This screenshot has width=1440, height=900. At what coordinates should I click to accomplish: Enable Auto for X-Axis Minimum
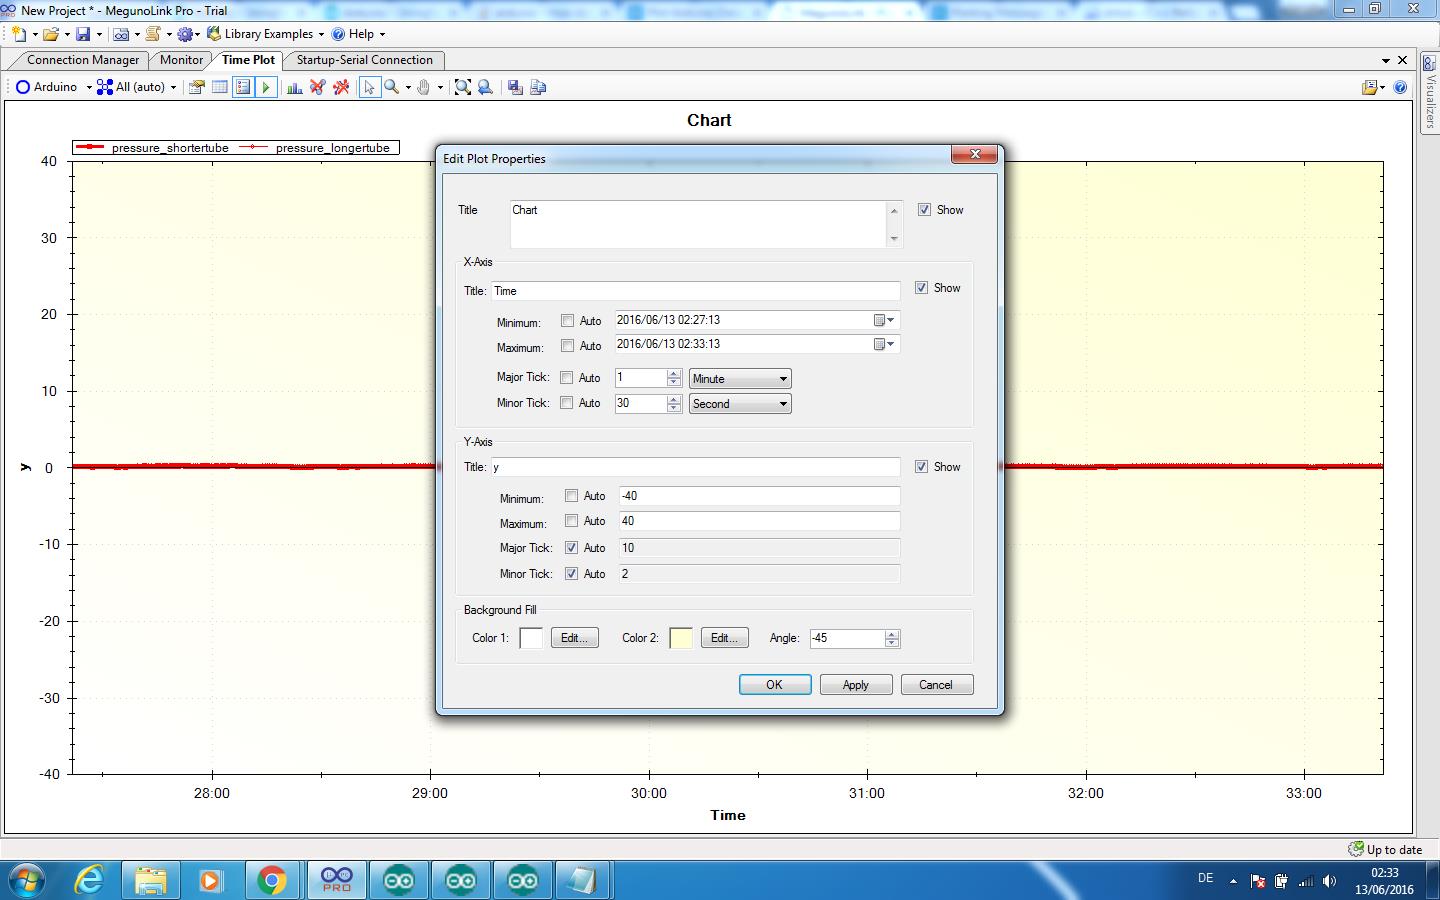[567, 321]
